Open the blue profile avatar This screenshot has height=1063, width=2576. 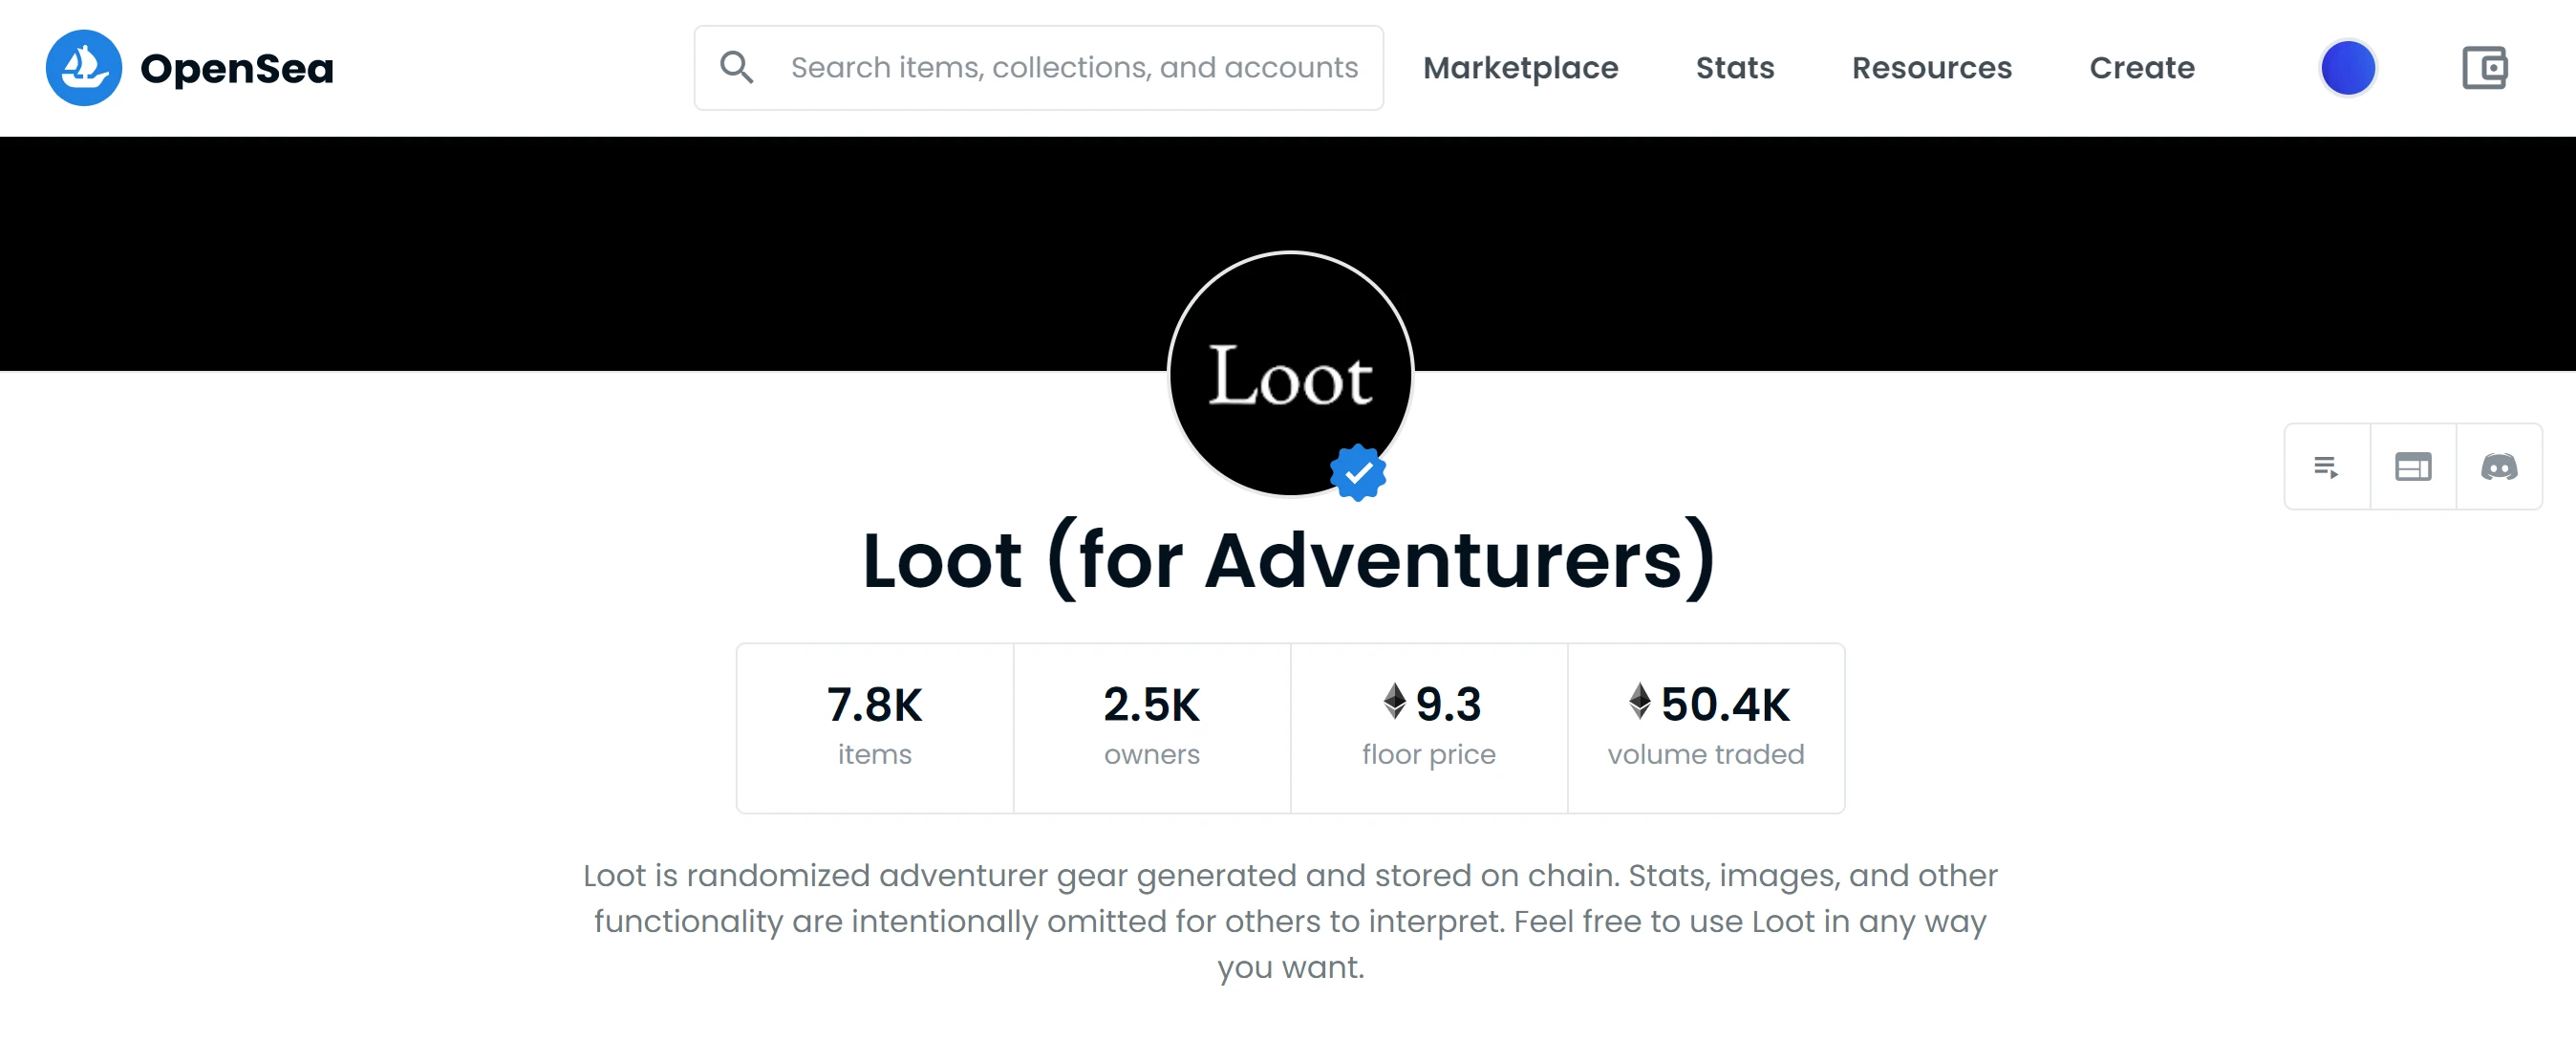pyautogui.click(x=2348, y=68)
